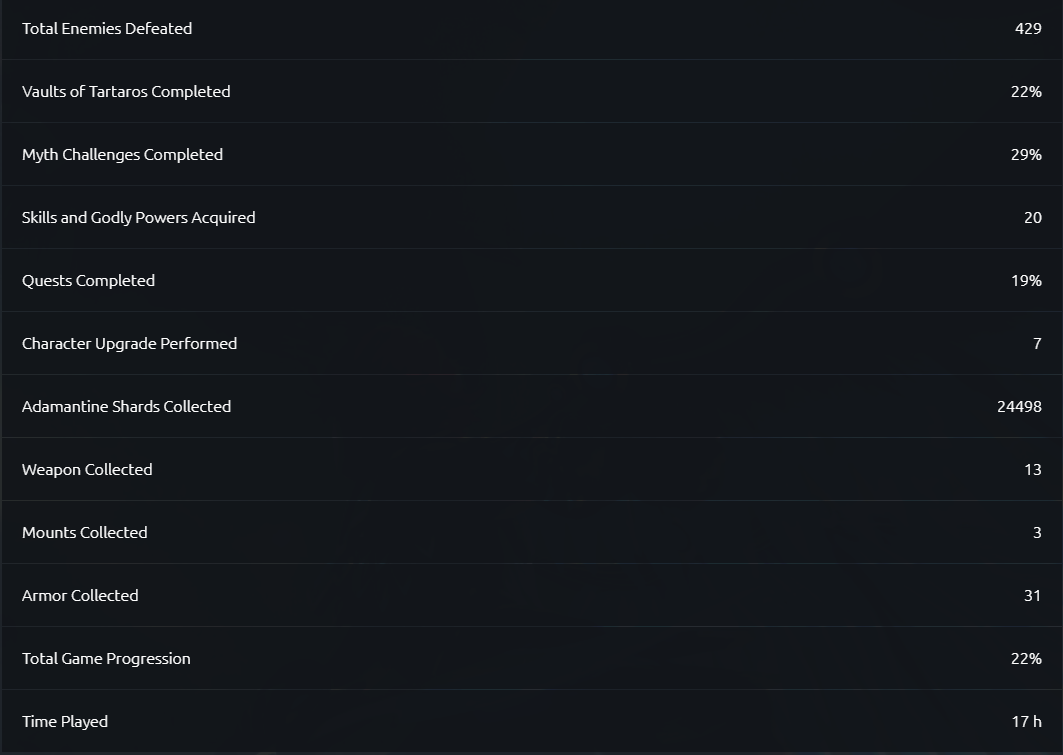Select the Weapon Collected row

click(532, 470)
